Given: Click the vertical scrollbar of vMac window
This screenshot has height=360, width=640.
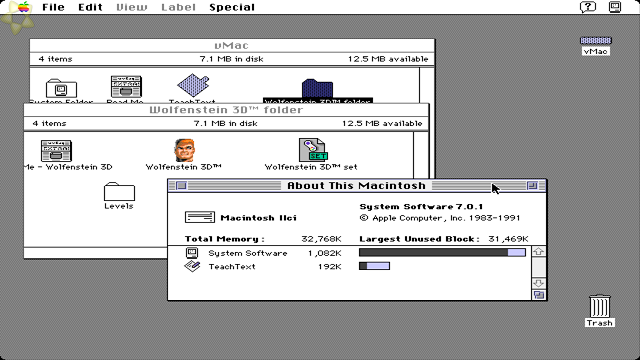Looking at the screenshot, I should pyautogui.click(x=427, y=85).
